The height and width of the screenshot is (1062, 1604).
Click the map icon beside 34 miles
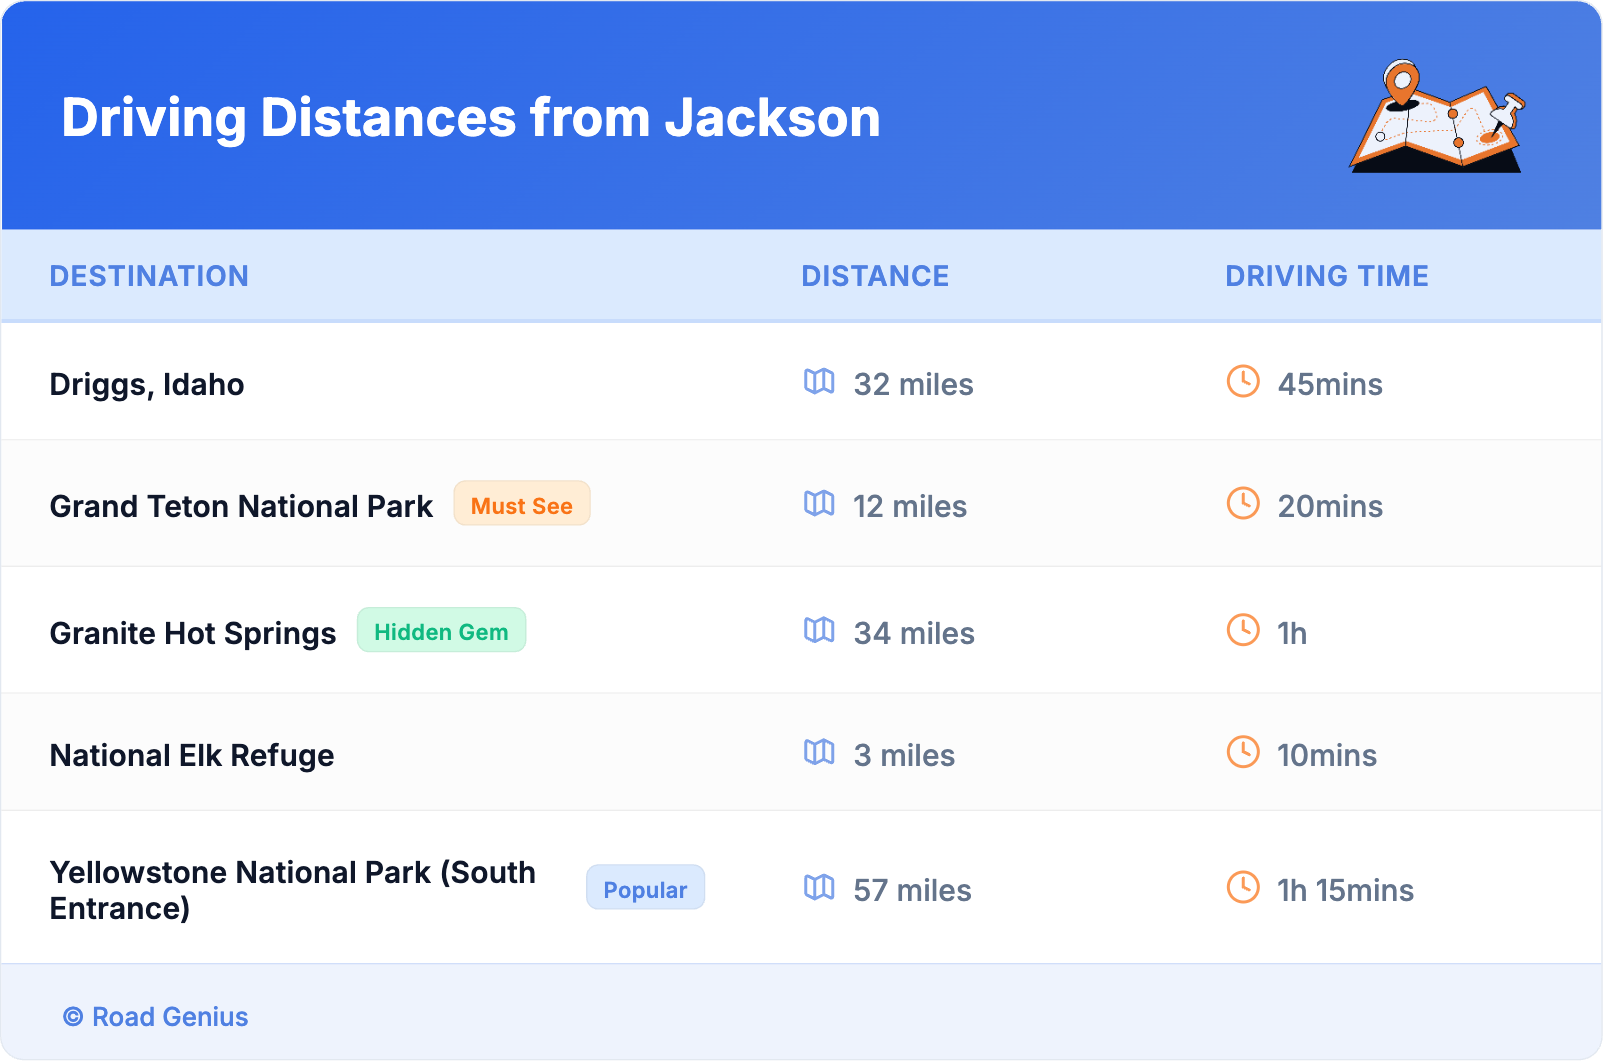click(x=819, y=631)
